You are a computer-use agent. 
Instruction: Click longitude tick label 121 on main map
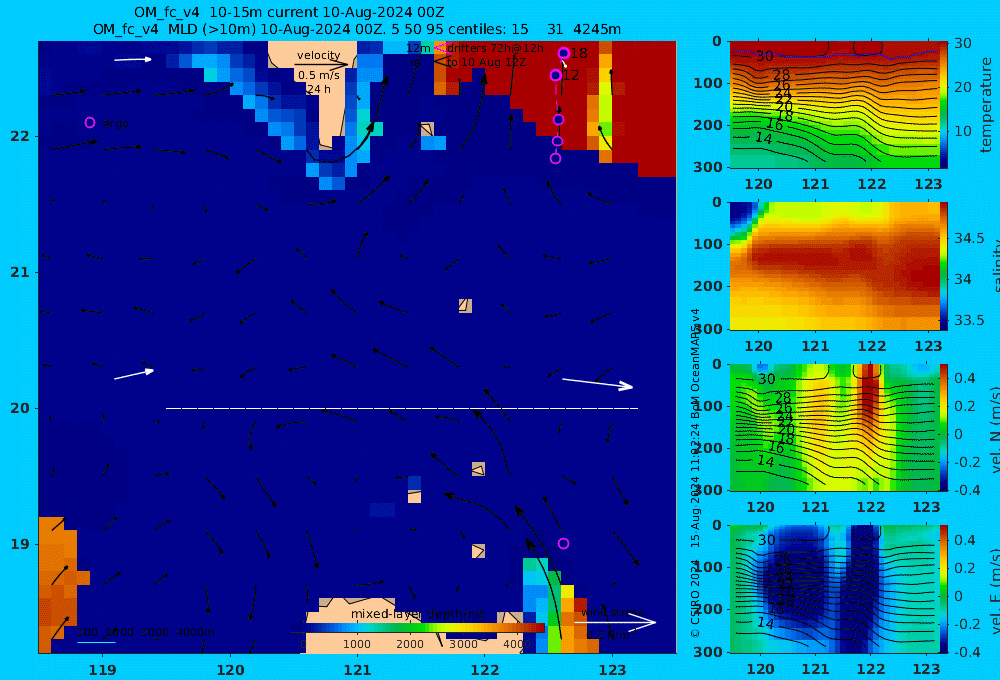[x=357, y=670]
